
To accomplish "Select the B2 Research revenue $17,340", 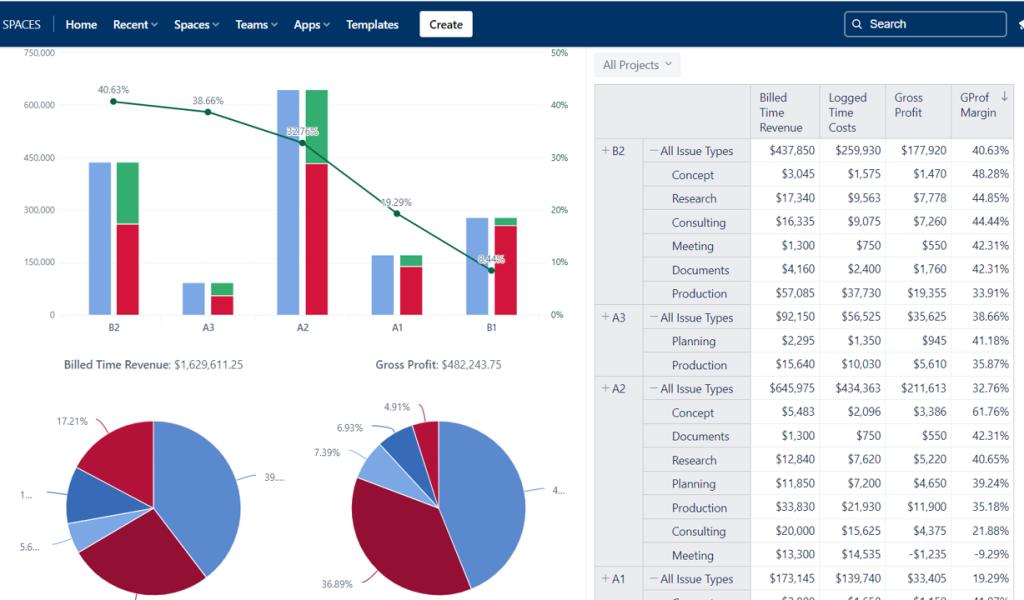I will [785, 198].
